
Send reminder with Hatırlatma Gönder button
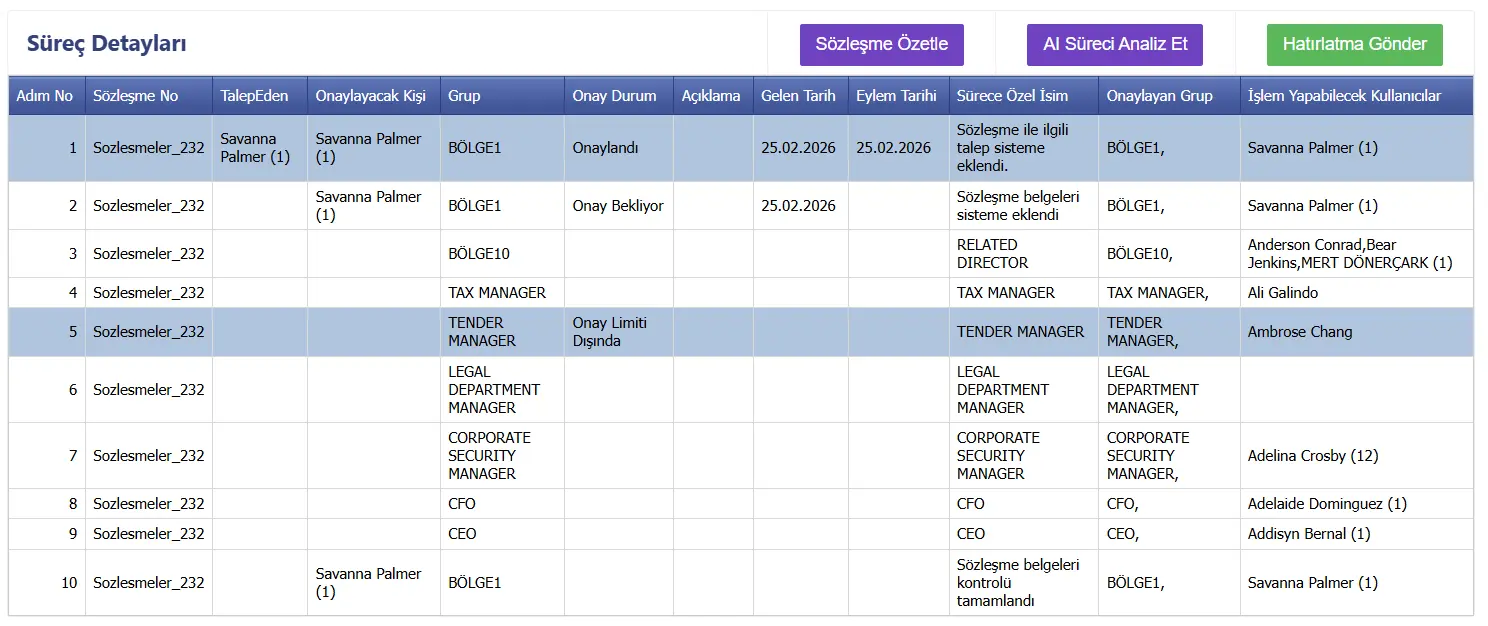coord(1354,45)
